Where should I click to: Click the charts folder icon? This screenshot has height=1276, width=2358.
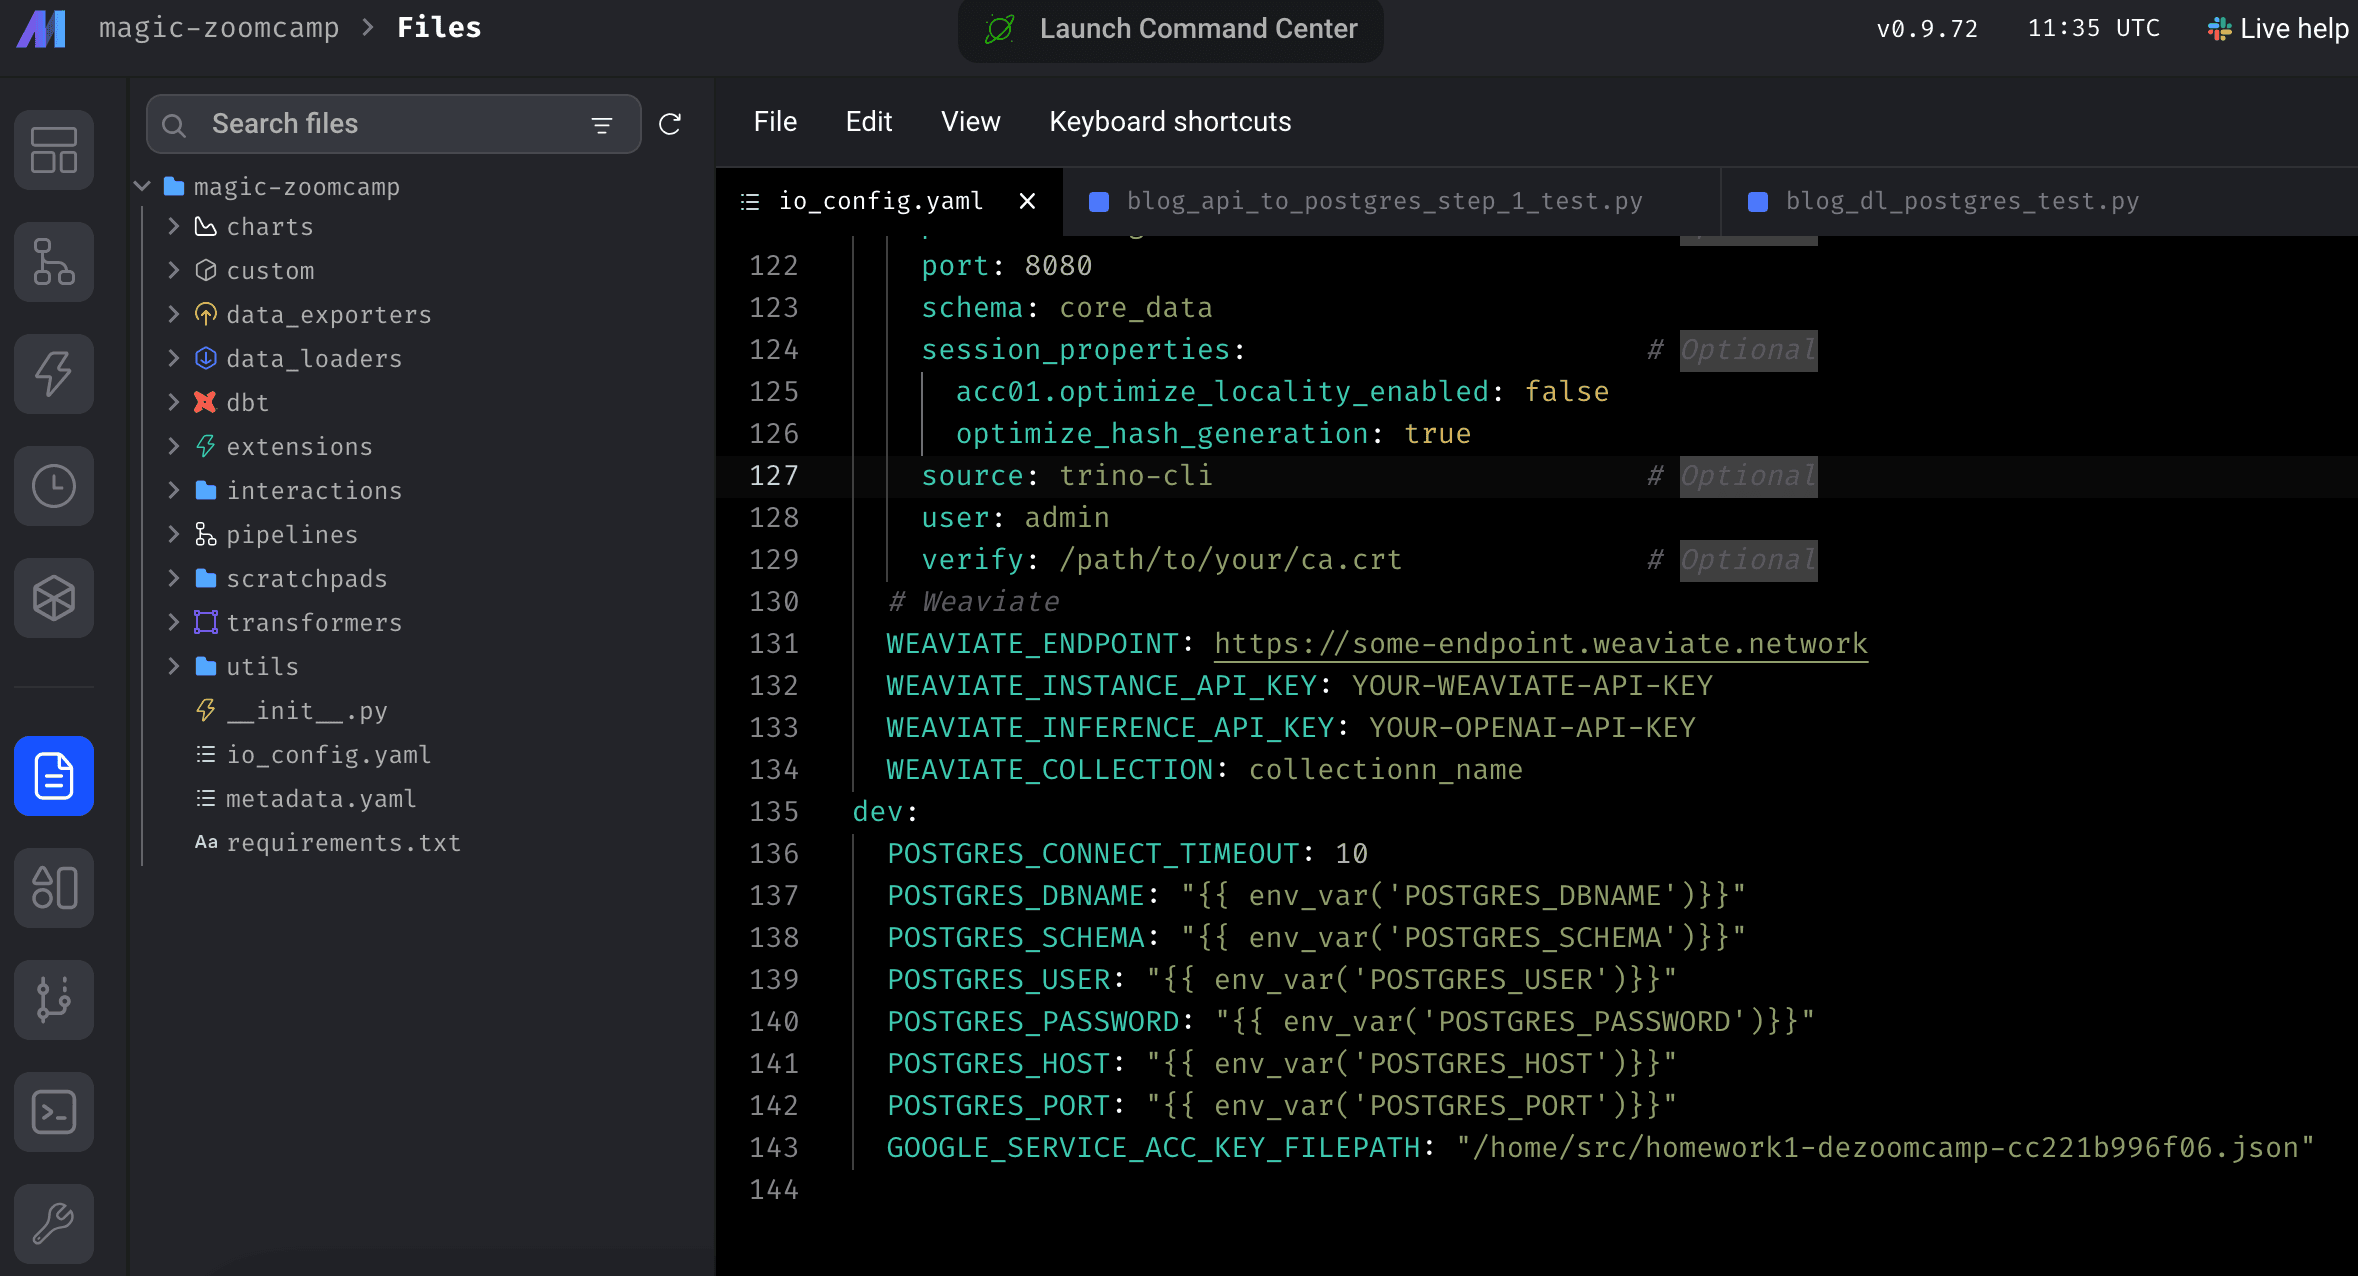pyautogui.click(x=205, y=227)
